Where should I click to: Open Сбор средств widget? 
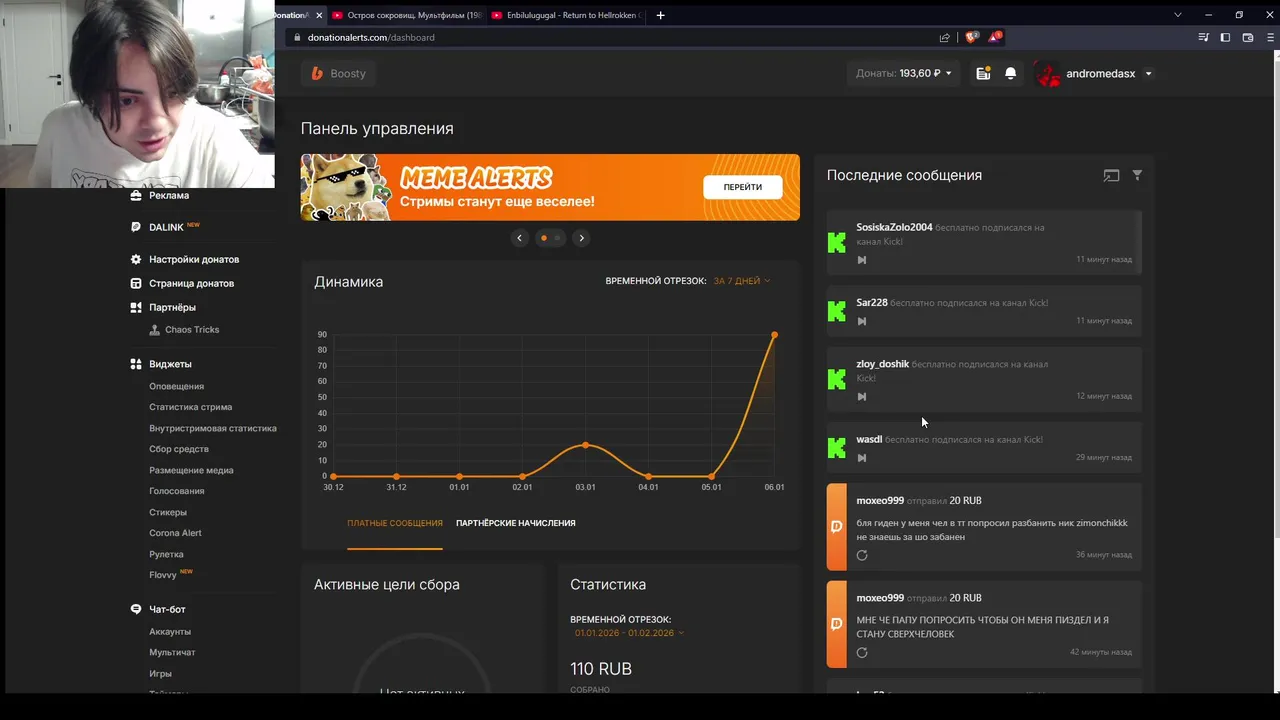[179, 449]
